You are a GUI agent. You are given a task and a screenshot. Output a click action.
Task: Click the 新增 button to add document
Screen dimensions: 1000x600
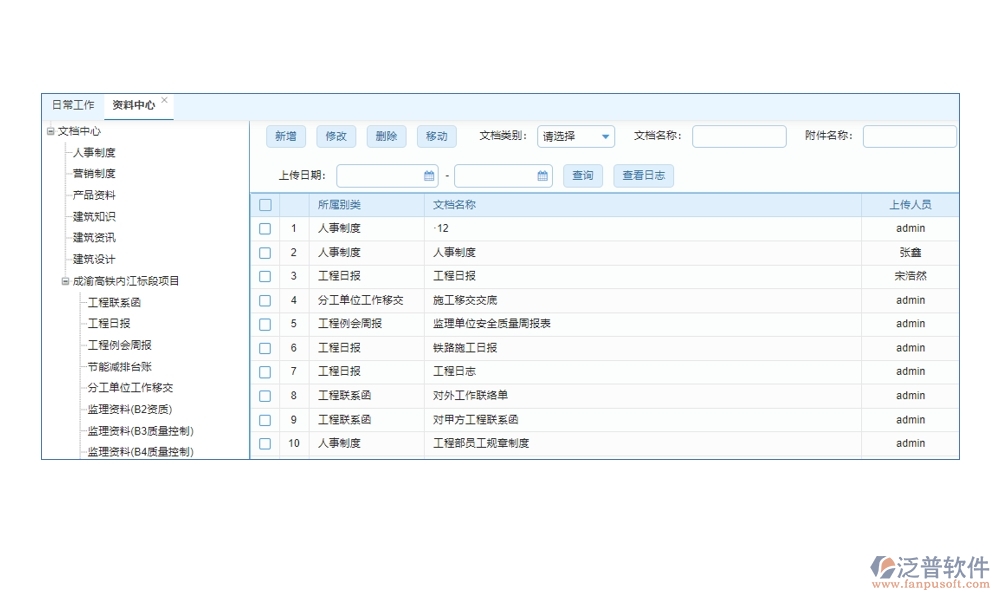tap(285, 136)
